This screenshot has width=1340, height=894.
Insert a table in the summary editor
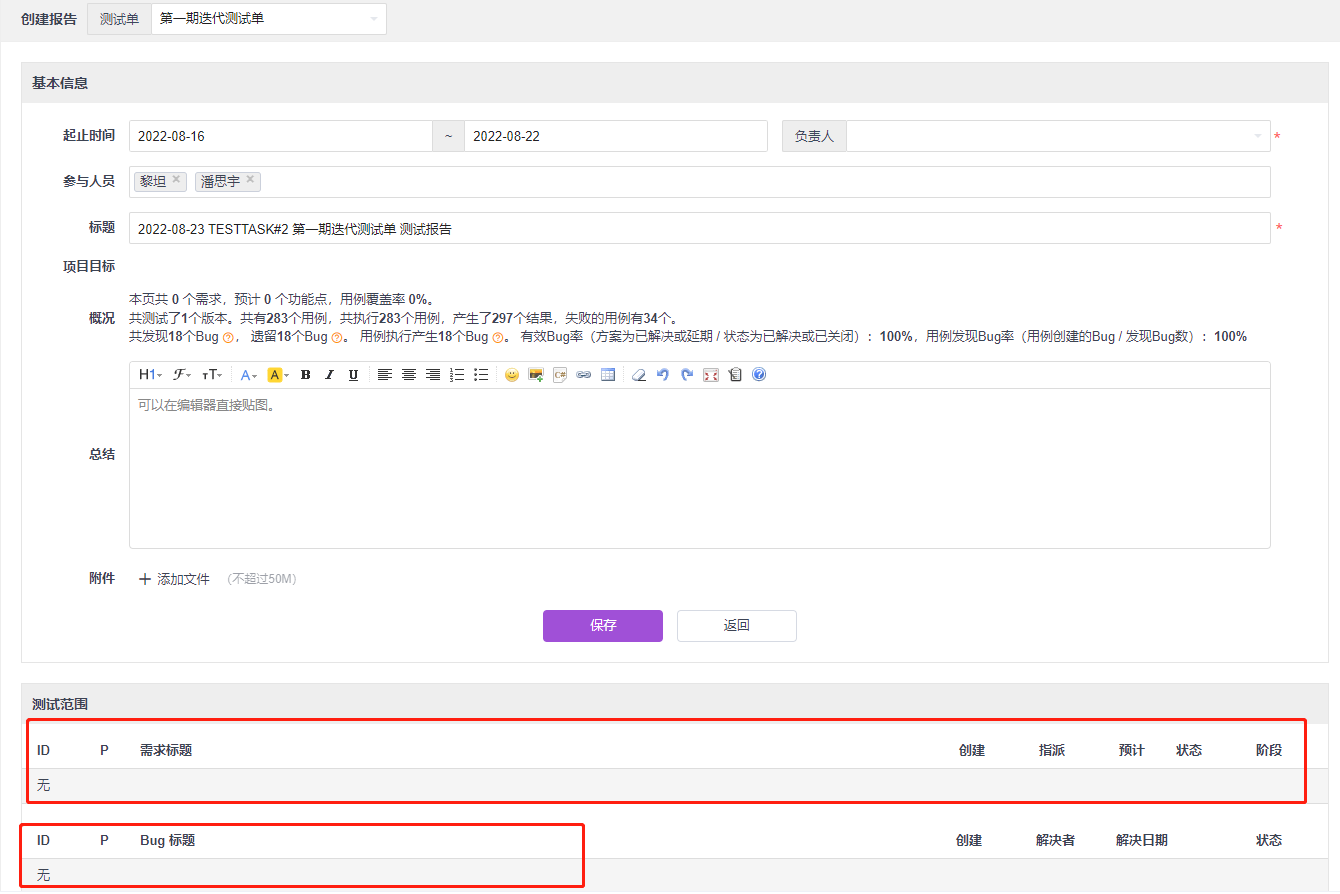pyautogui.click(x=608, y=375)
